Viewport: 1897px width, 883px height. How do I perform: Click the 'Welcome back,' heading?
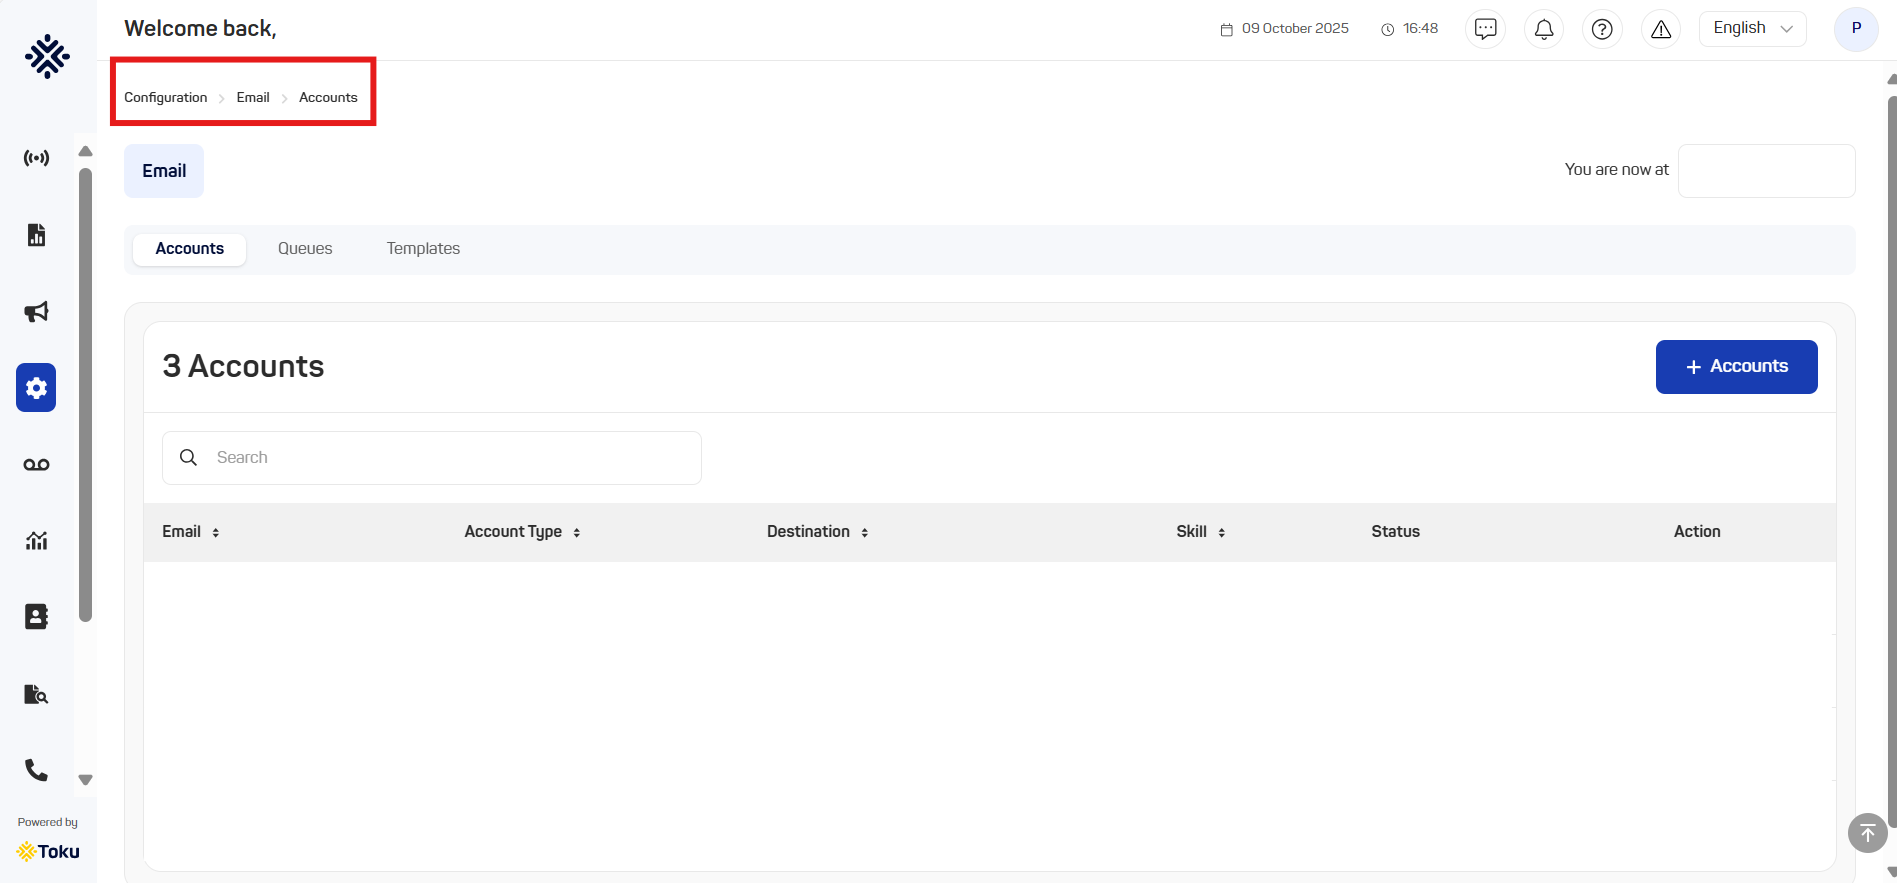[200, 29]
